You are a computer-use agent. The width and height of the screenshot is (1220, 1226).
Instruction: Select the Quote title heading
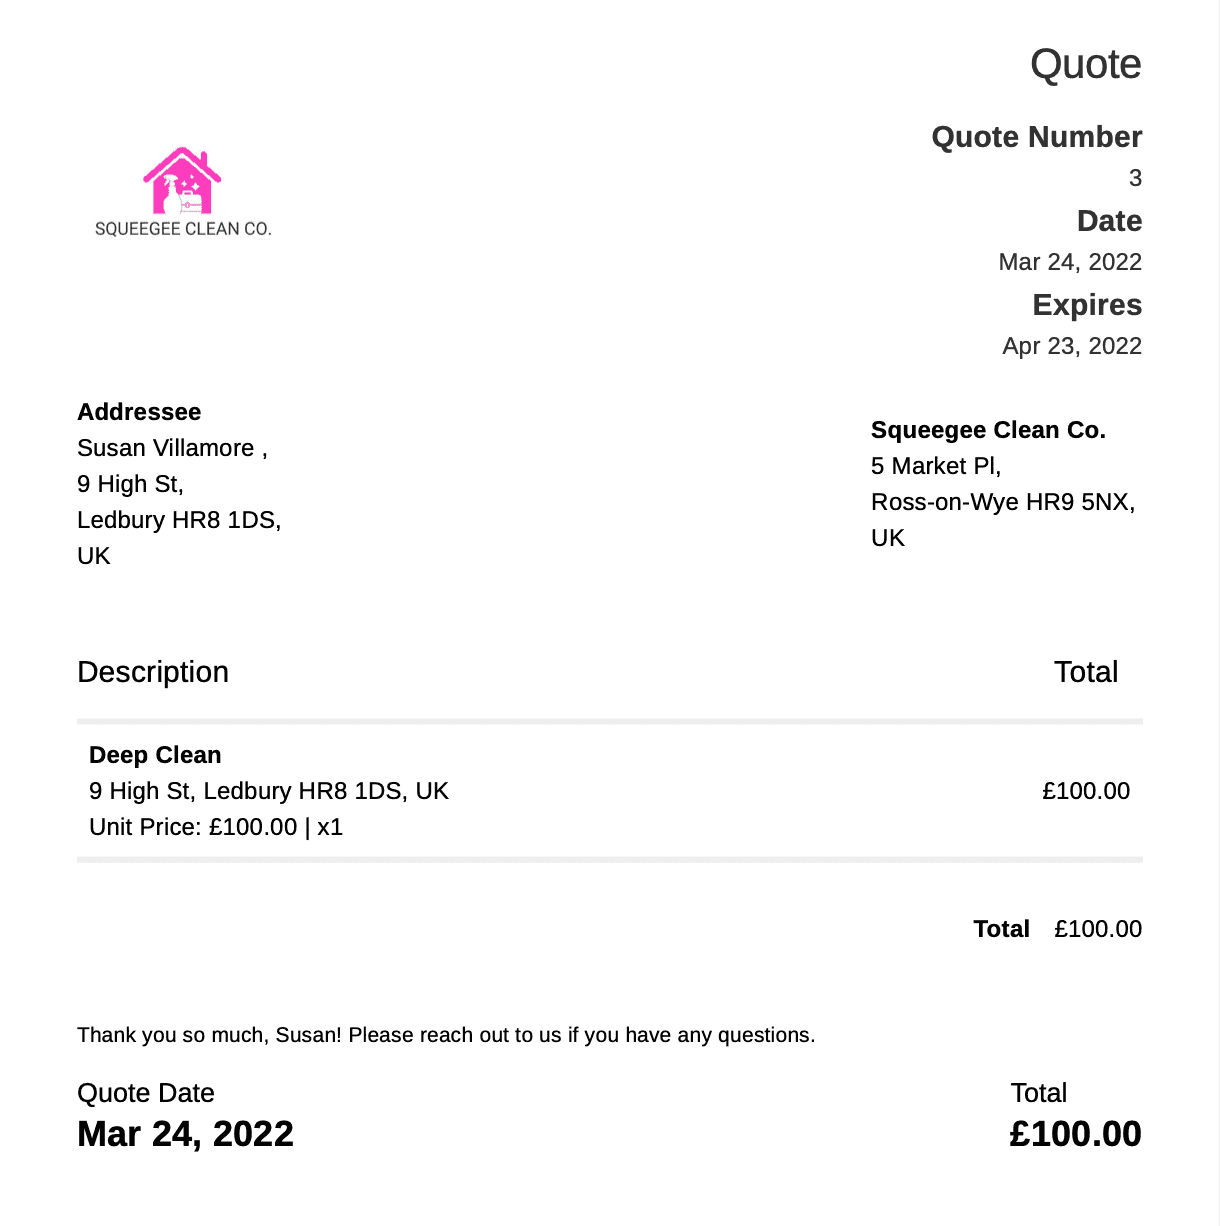tap(1085, 64)
